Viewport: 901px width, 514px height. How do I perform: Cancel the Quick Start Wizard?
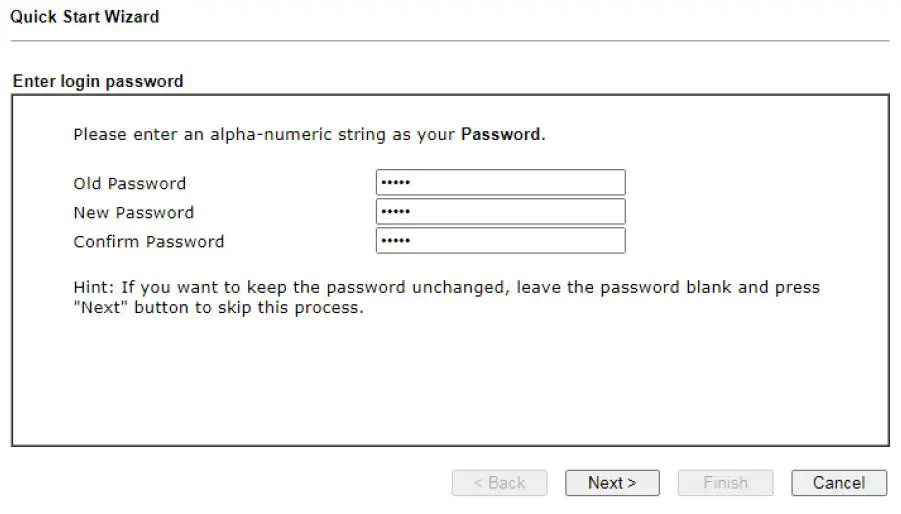click(x=838, y=483)
